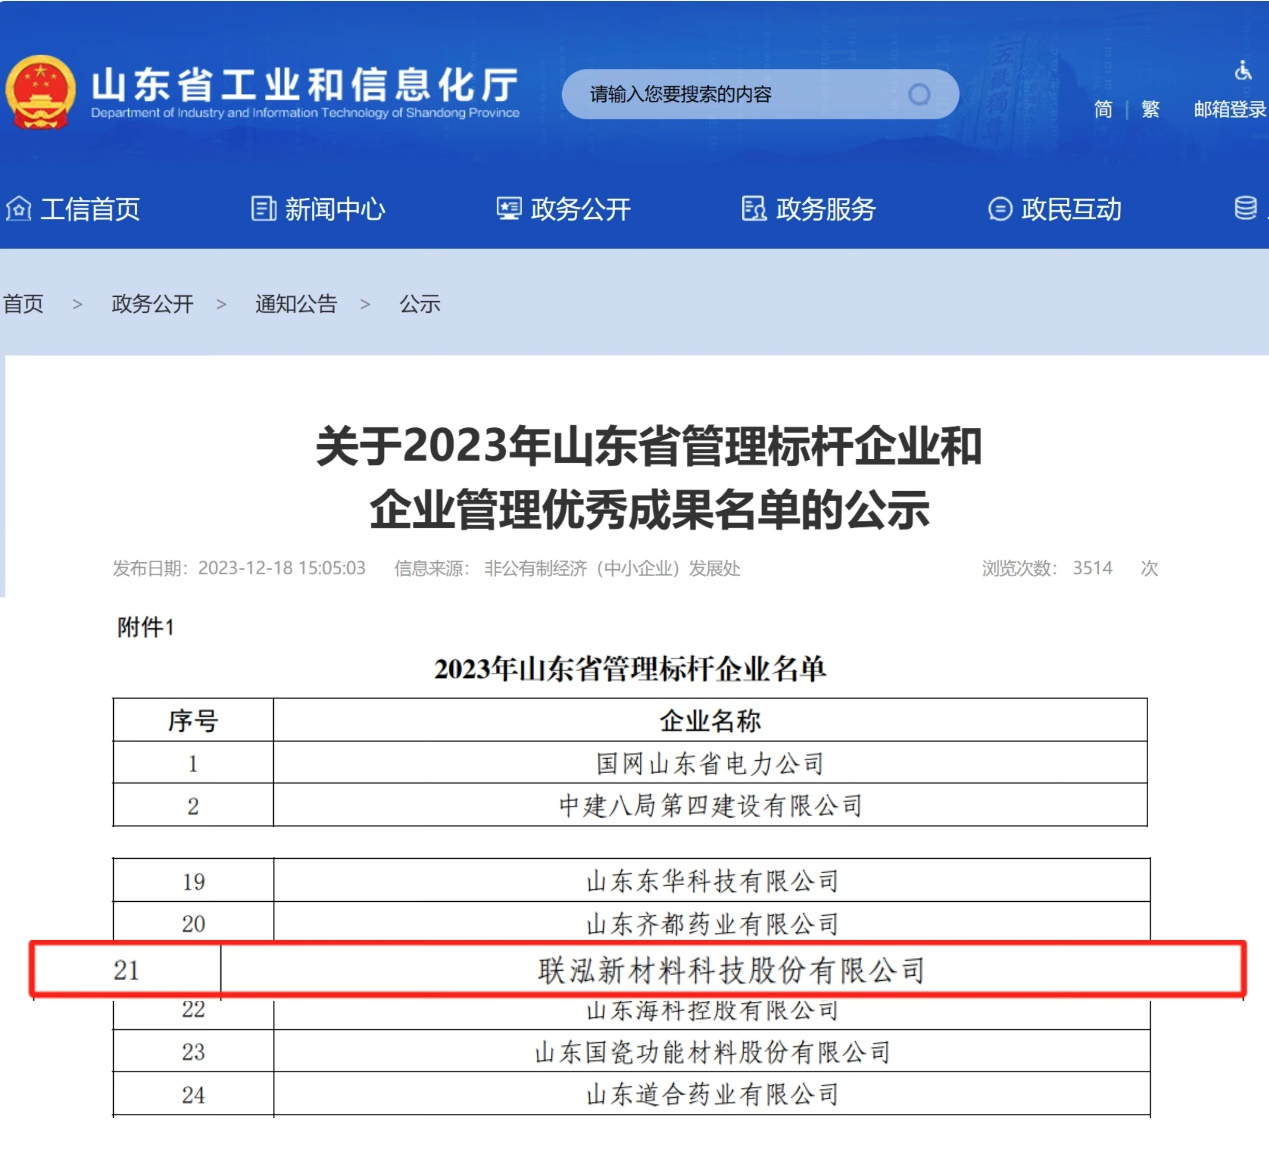The width and height of the screenshot is (1269, 1158).
Task: Select the wheelchair accessibility icon
Action: (x=1242, y=71)
